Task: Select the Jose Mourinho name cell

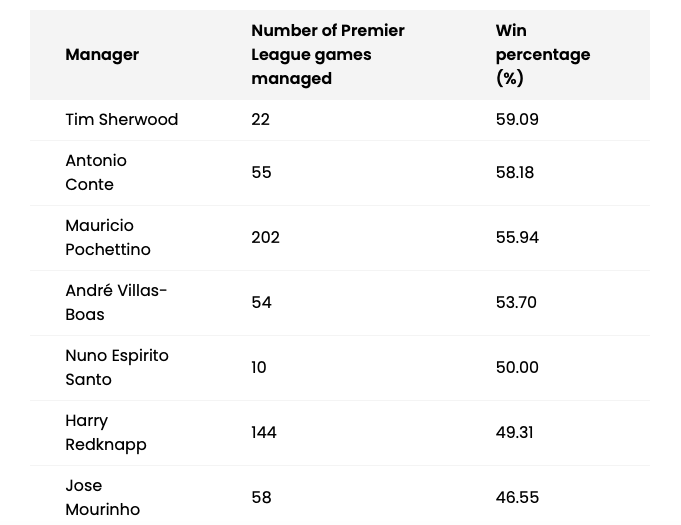Action: coord(102,497)
